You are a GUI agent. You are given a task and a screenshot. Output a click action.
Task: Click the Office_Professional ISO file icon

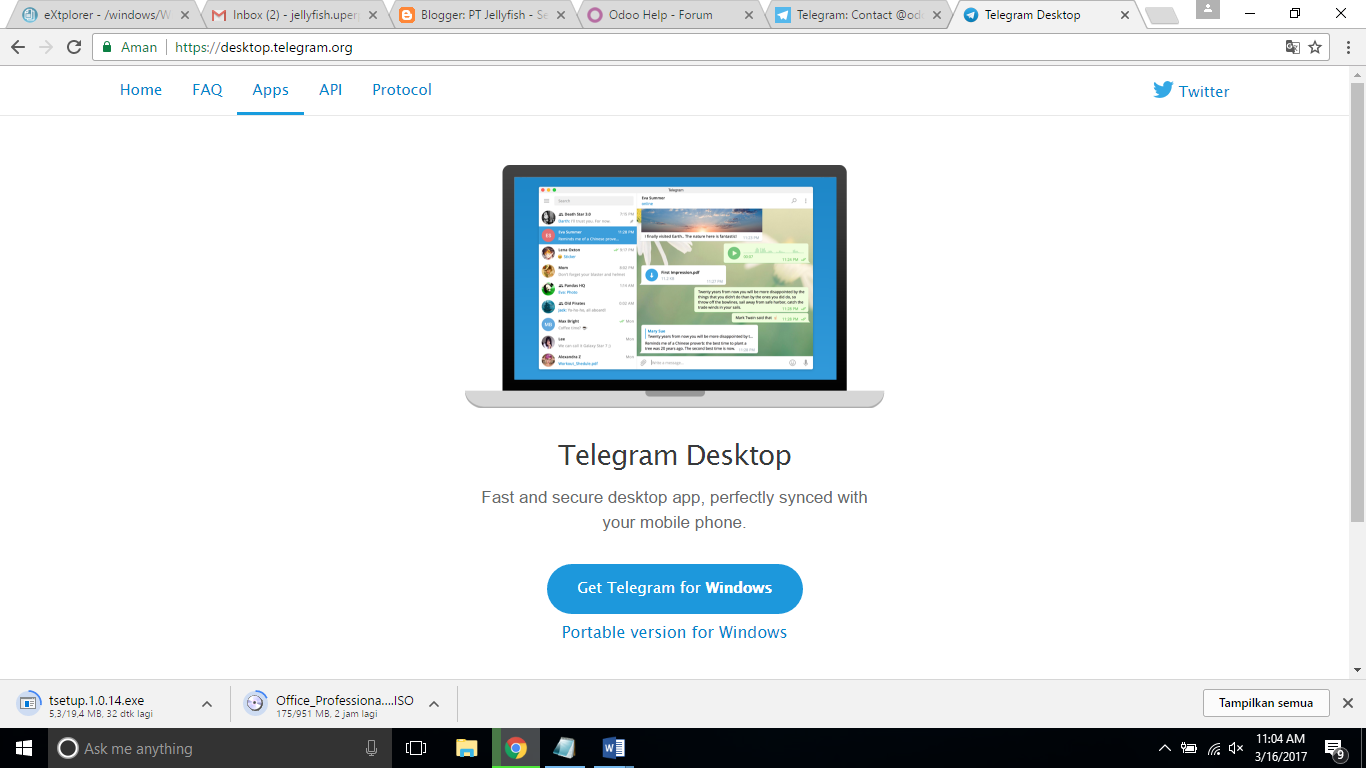point(256,703)
